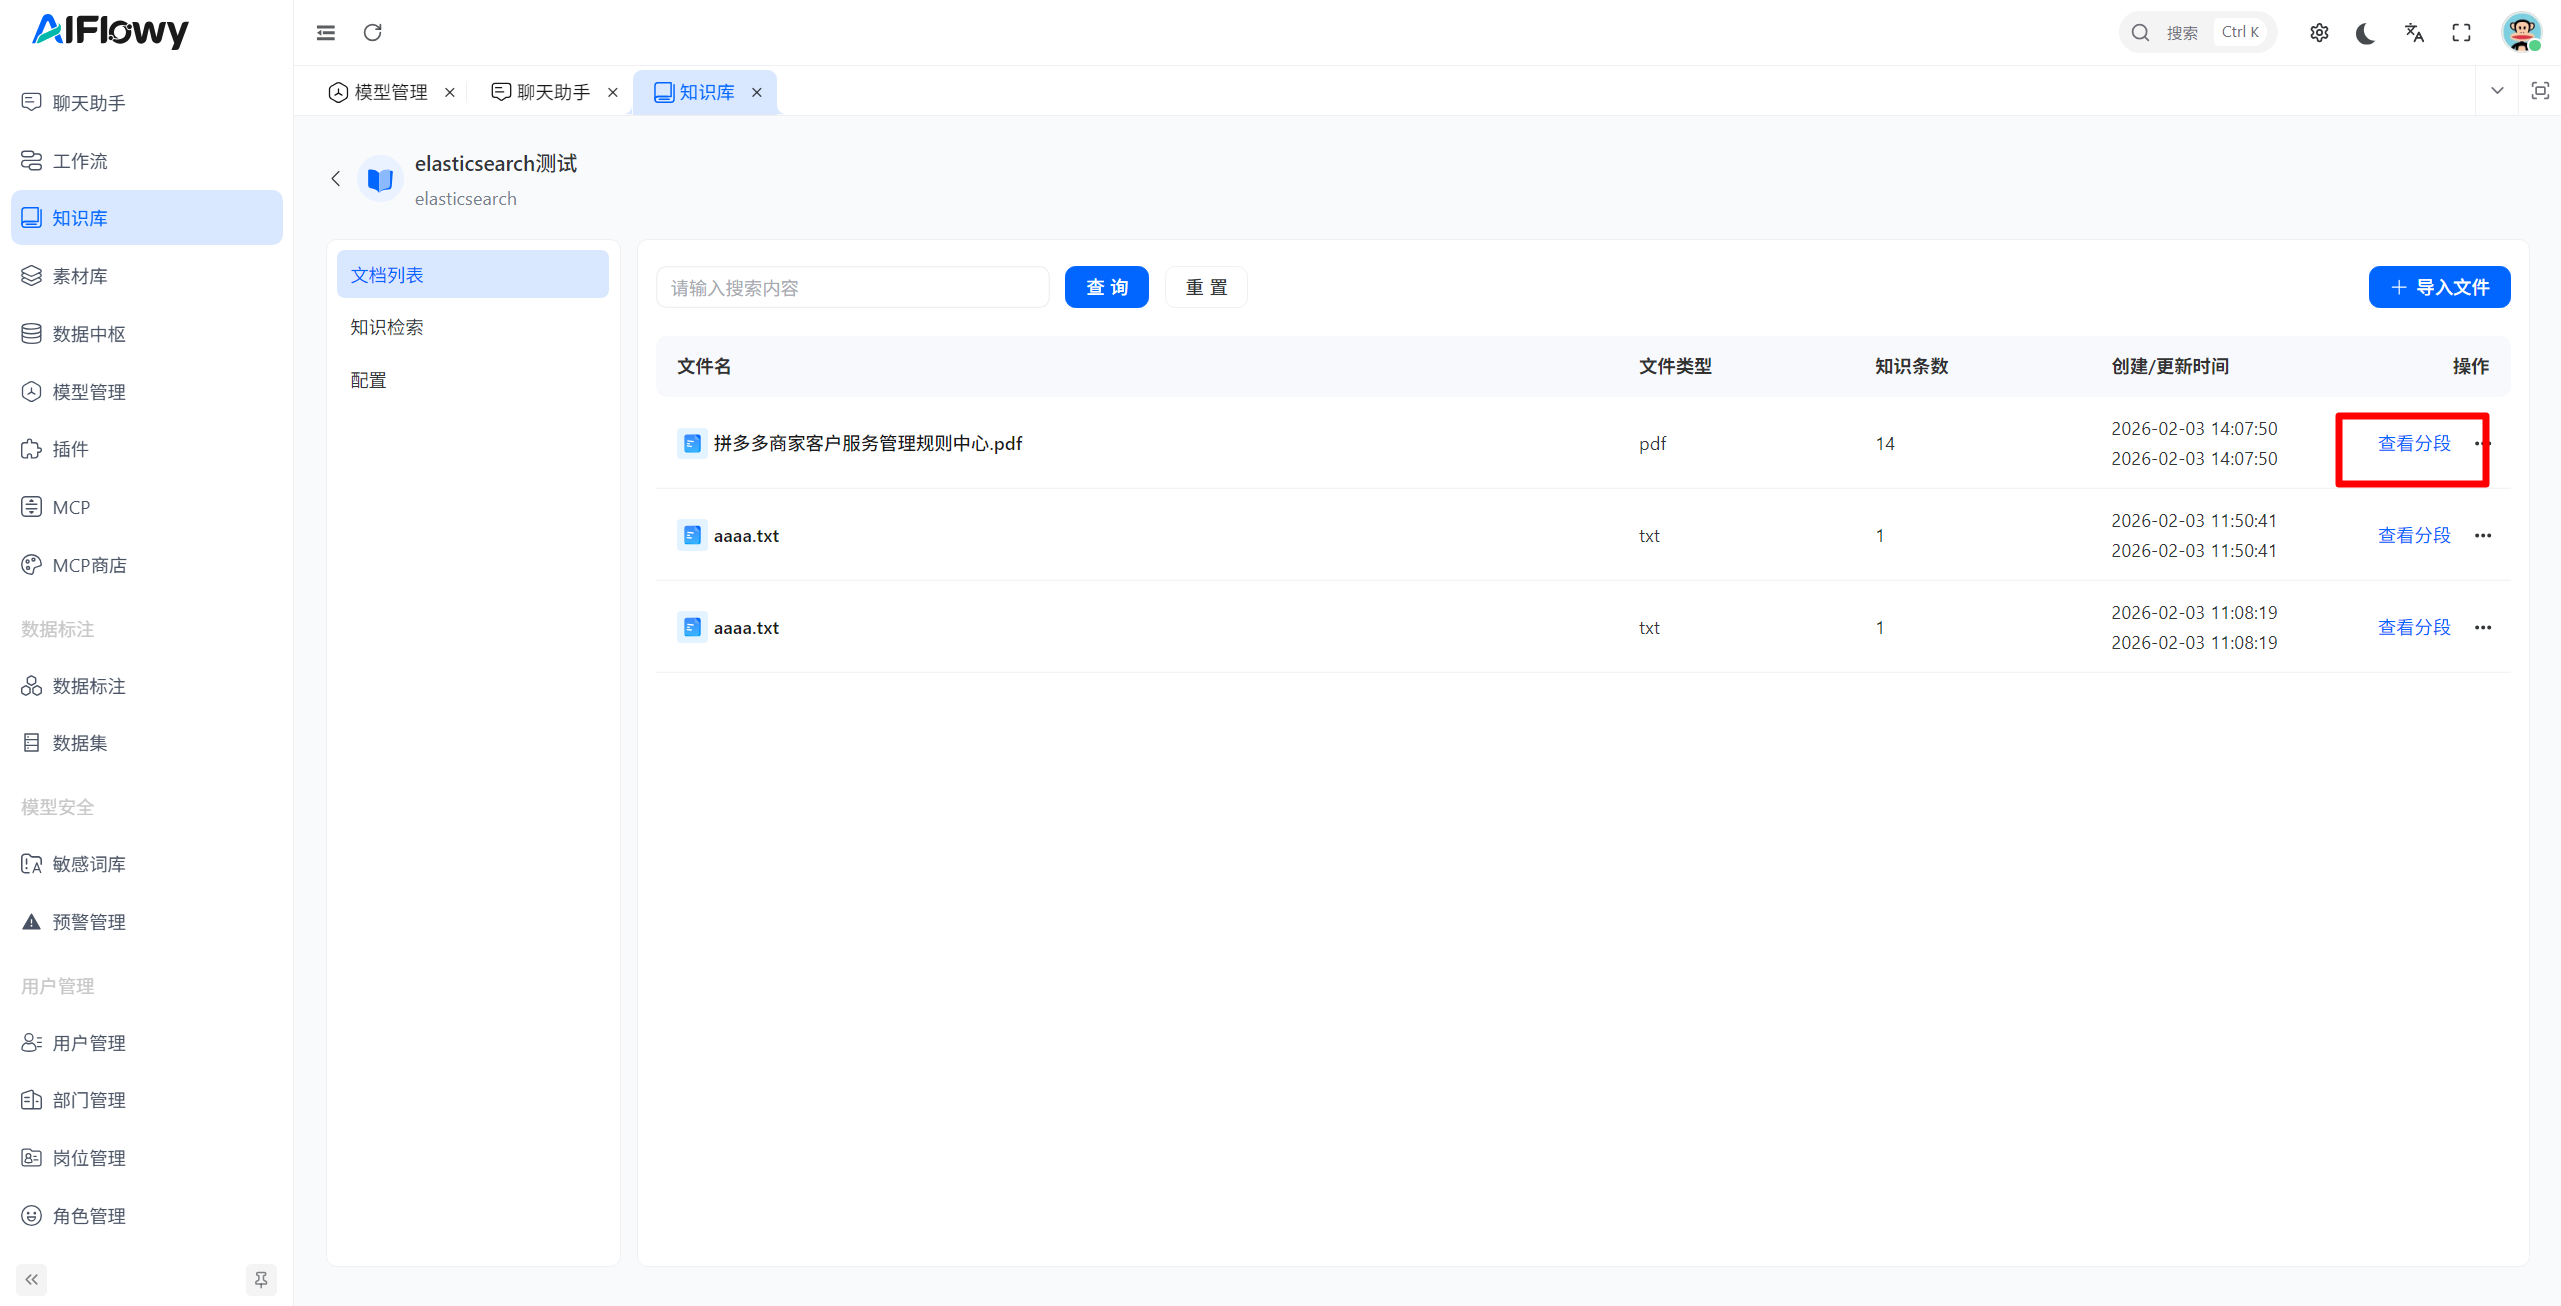2561x1306 pixels.
Task: Enter fullscreen using the expand icon
Action: [2461, 33]
